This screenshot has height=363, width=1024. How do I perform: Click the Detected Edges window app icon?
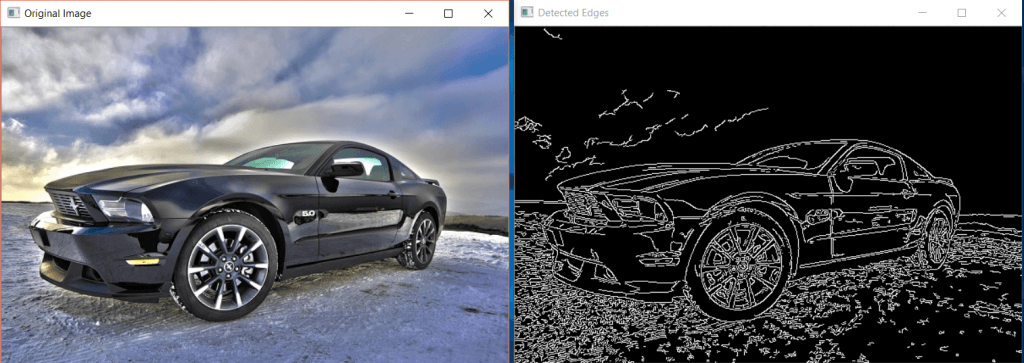coord(527,12)
